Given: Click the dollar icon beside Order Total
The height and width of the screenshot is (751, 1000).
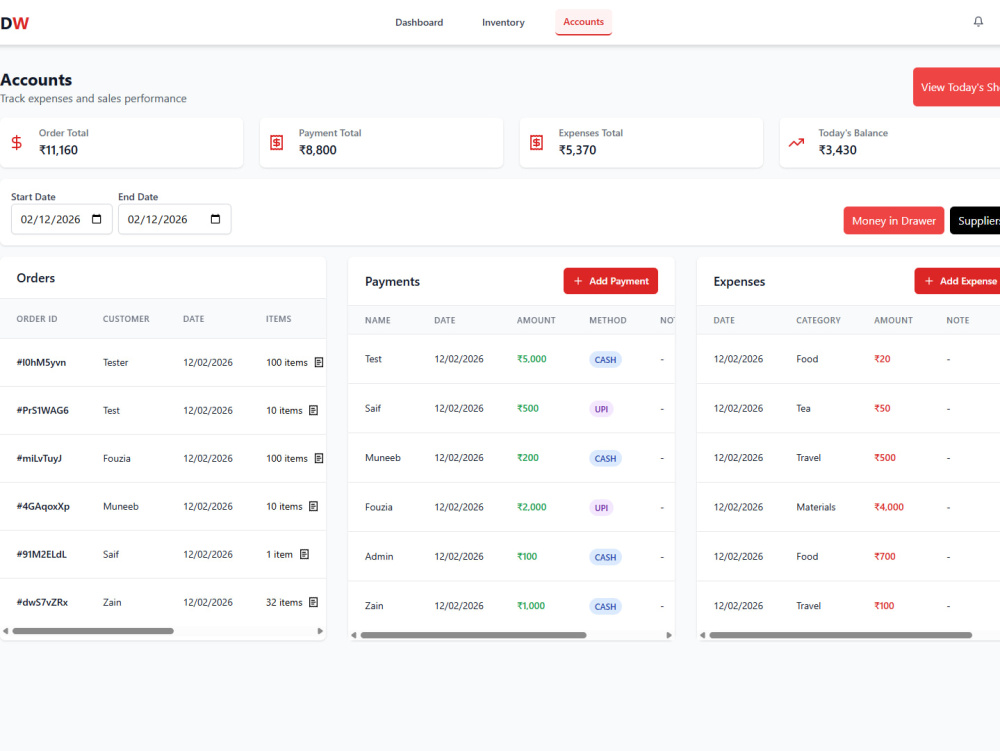Looking at the screenshot, I should click(17, 142).
